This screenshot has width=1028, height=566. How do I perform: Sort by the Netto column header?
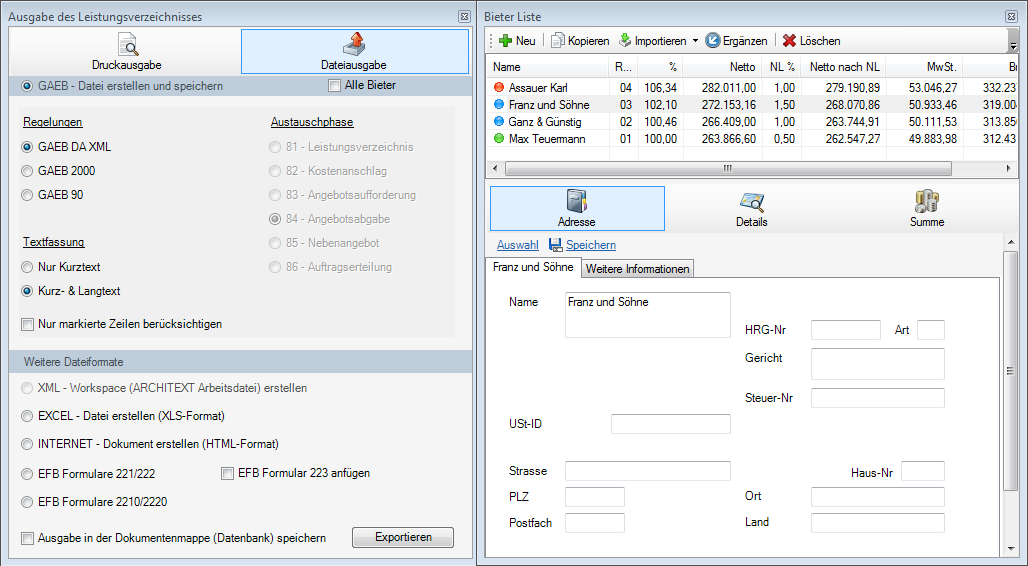pos(722,67)
